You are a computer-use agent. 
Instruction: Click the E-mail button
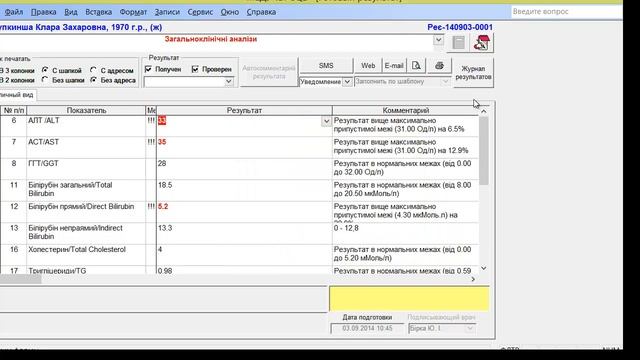394,65
